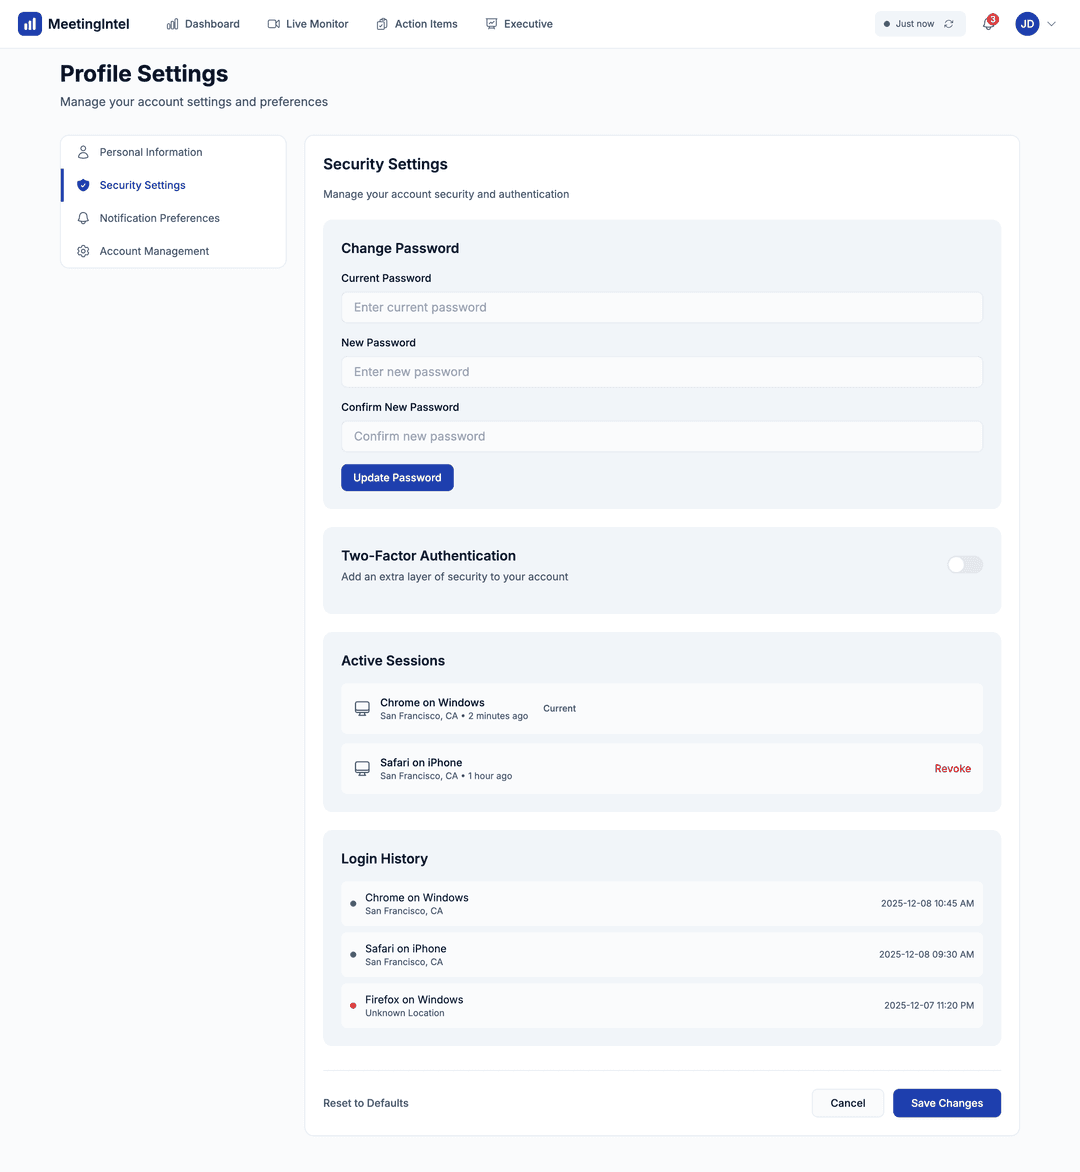Click the Confirm New Password field
The height and width of the screenshot is (1172, 1080).
[x=661, y=437]
